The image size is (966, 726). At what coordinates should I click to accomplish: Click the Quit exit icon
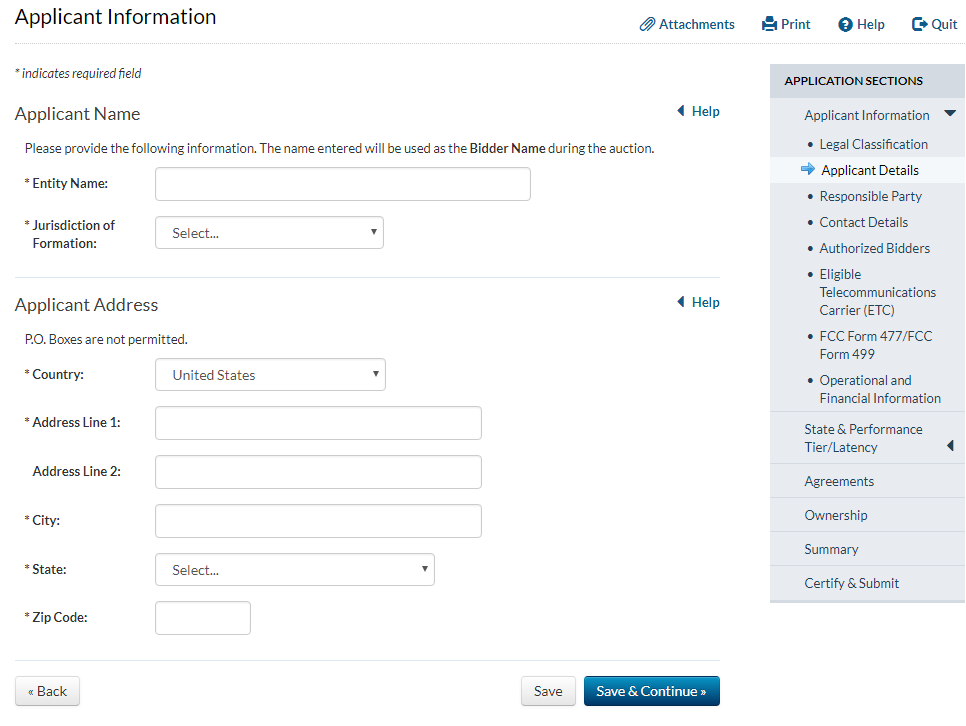(x=920, y=25)
